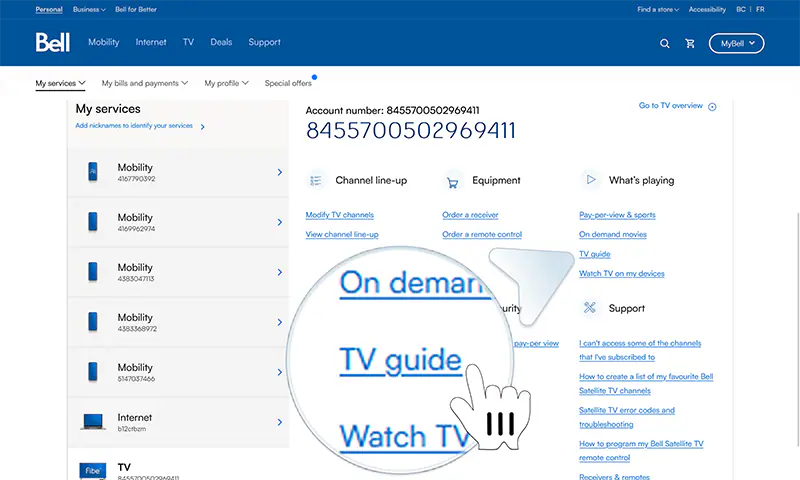Screen dimensions: 800x480
Task: Open the shopping cart icon
Action: click(x=690, y=44)
